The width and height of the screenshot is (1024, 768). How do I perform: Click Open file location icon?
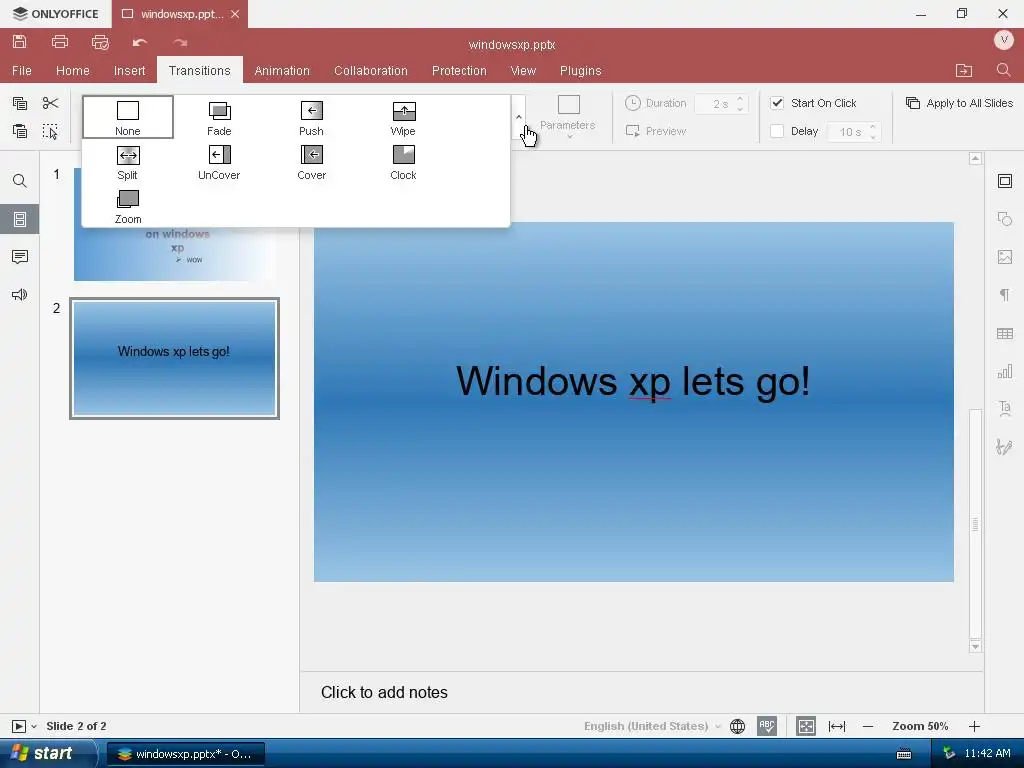[964, 71]
